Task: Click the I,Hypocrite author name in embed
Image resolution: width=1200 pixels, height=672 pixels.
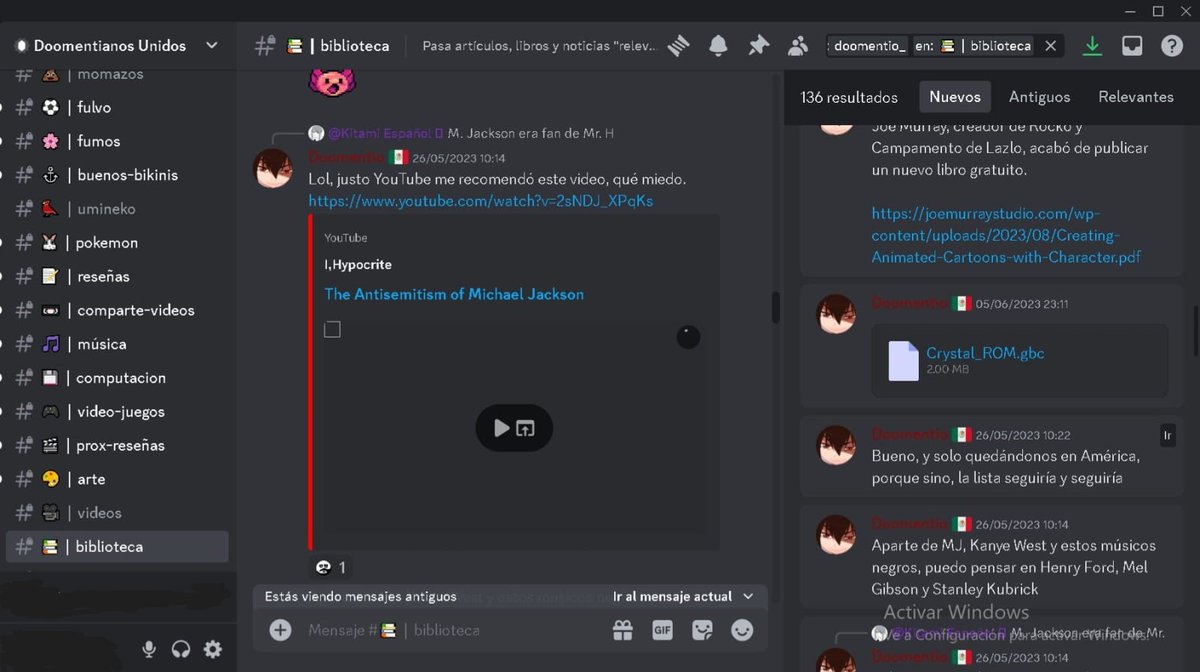Action: (358, 265)
